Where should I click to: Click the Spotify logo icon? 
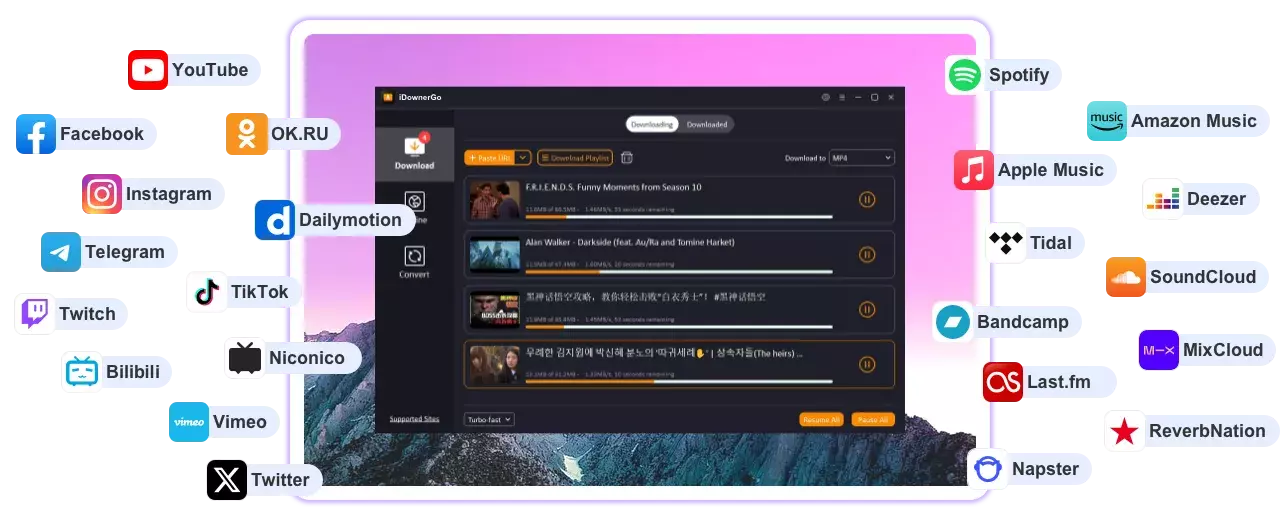(x=965, y=75)
